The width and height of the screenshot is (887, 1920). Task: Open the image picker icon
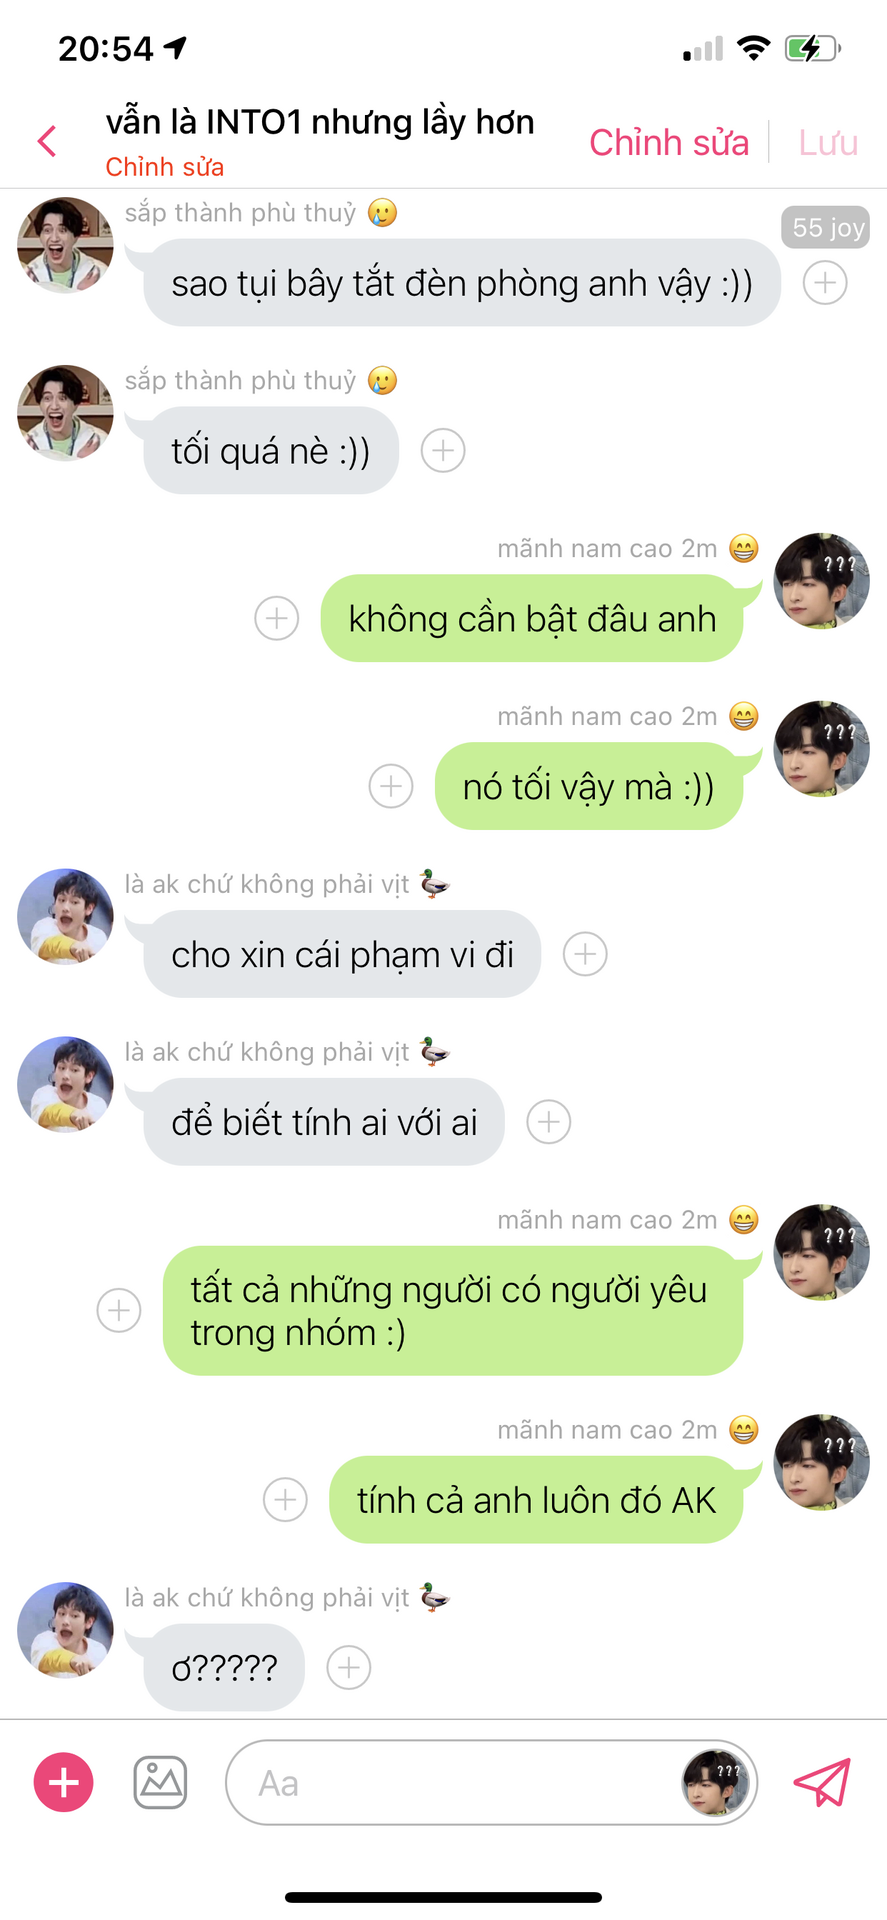tap(160, 1783)
